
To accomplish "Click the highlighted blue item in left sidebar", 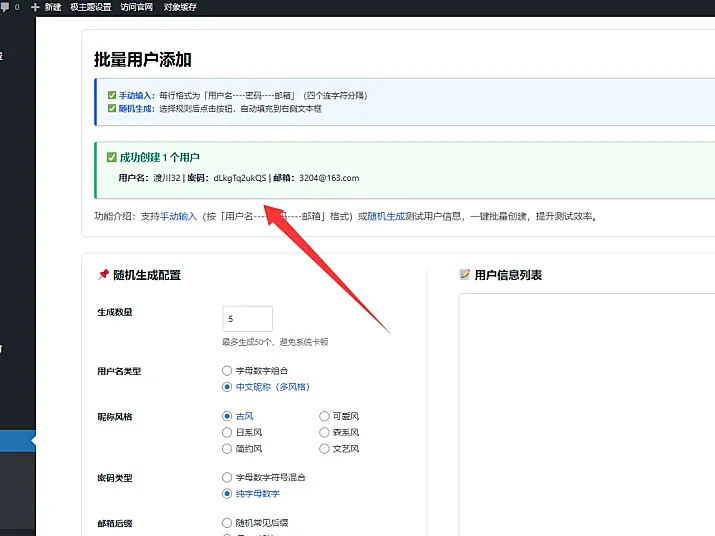I will click(18, 441).
